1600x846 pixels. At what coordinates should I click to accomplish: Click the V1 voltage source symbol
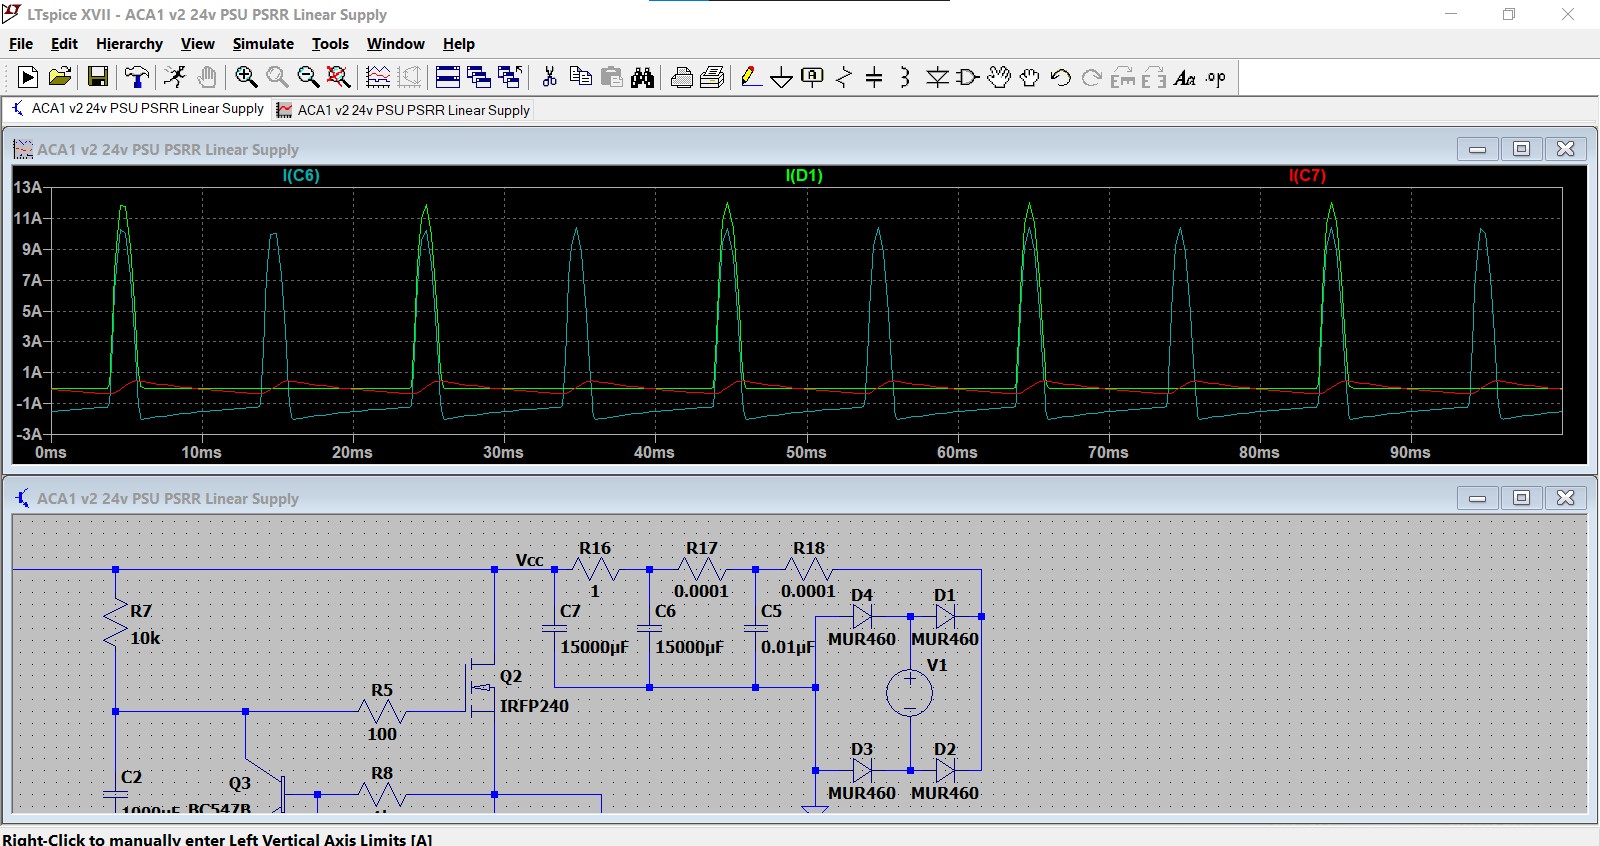click(910, 693)
